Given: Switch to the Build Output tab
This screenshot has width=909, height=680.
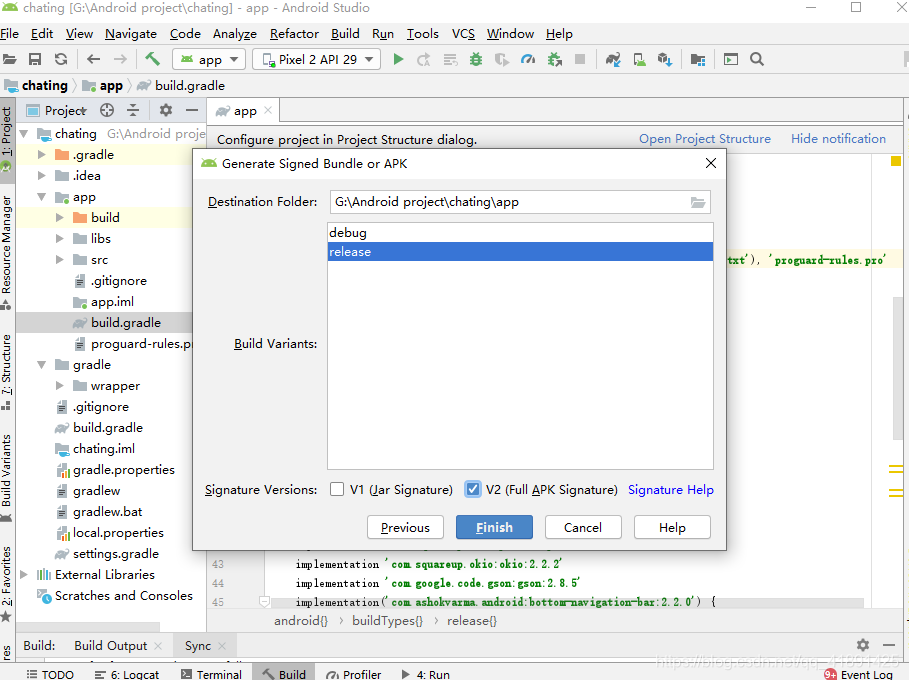Looking at the screenshot, I should coord(111,645).
